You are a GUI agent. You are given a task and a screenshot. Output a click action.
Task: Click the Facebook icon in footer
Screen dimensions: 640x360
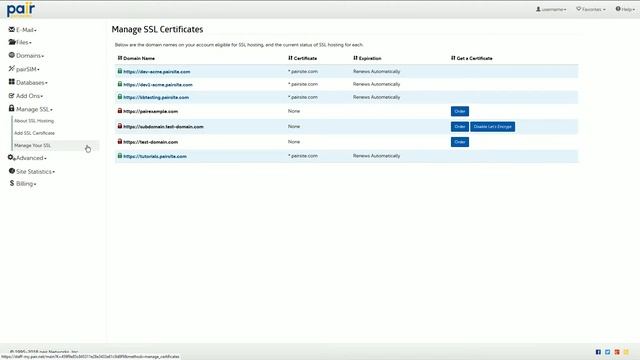tap(598, 352)
